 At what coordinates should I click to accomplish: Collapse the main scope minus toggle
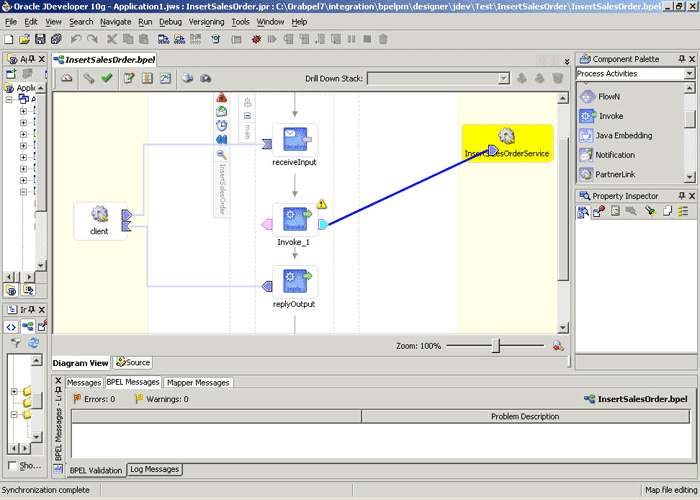(247, 116)
